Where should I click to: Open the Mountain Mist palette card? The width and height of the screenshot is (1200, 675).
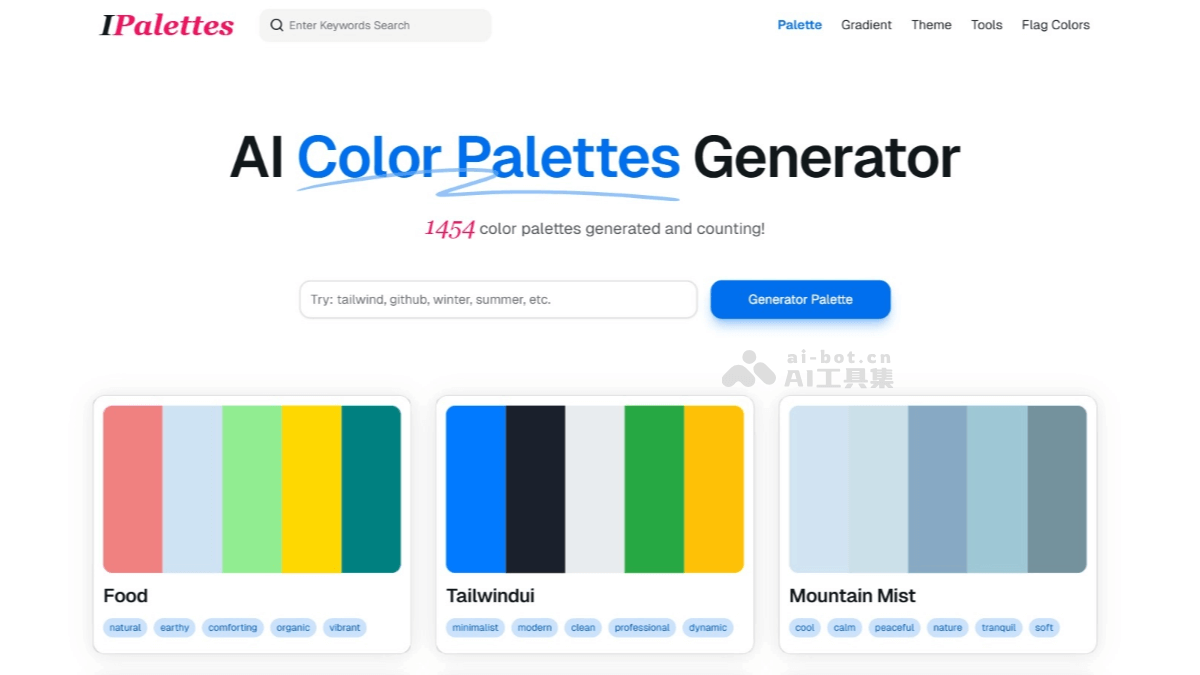tap(852, 595)
